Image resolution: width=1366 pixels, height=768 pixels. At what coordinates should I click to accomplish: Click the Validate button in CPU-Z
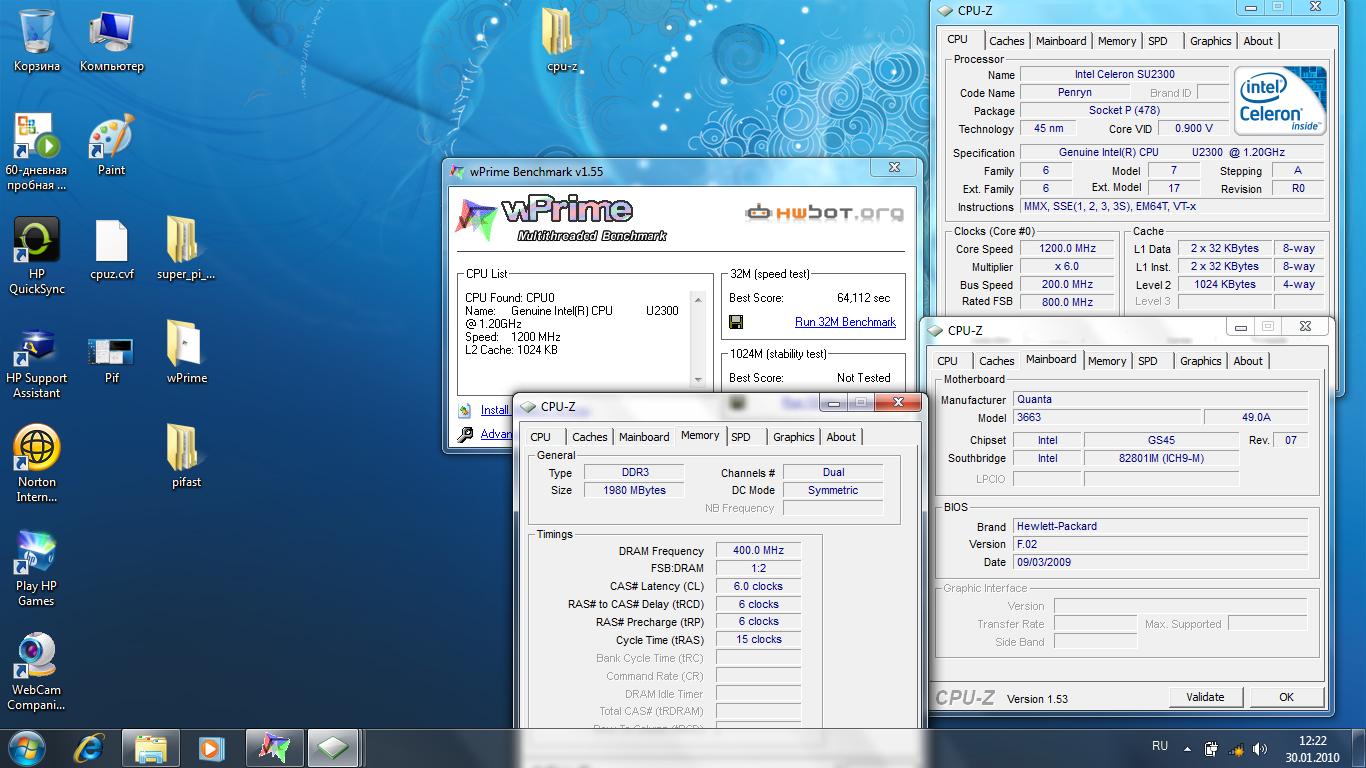click(1205, 697)
